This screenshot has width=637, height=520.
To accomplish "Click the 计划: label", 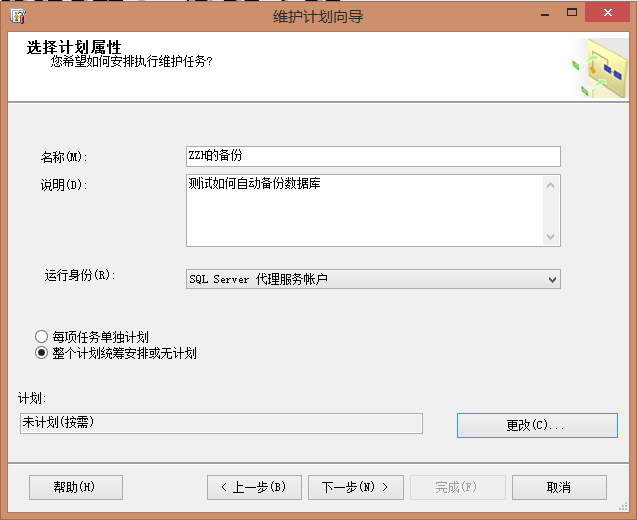I will pyautogui.click(x=32, y=398).
